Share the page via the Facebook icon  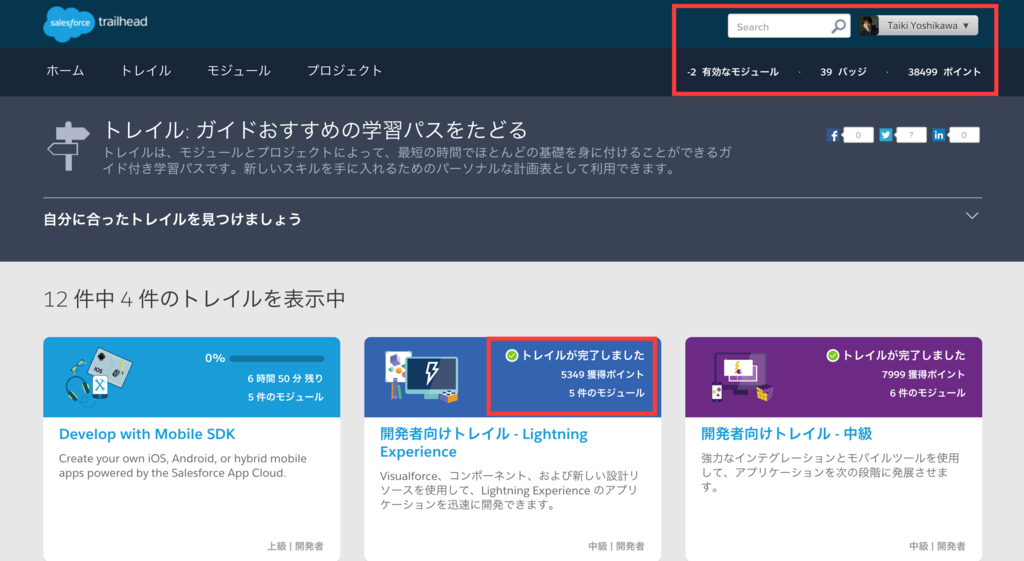(x=833, y=135)
